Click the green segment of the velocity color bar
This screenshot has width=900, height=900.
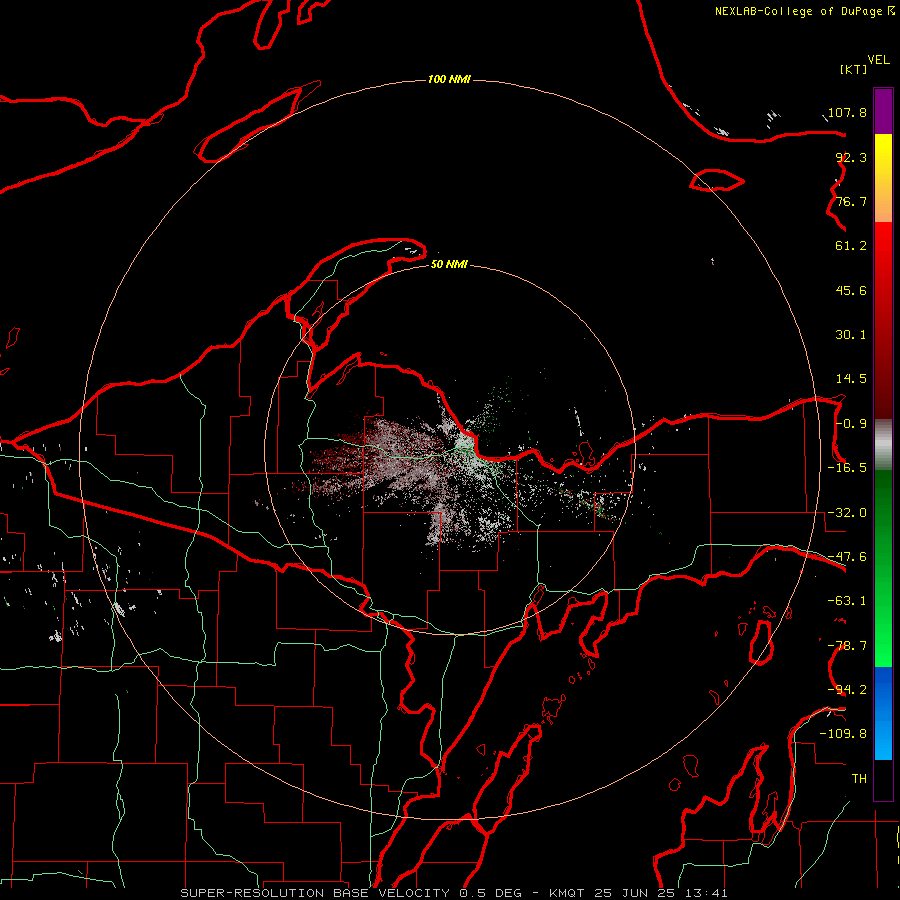[x=883, y=568]
